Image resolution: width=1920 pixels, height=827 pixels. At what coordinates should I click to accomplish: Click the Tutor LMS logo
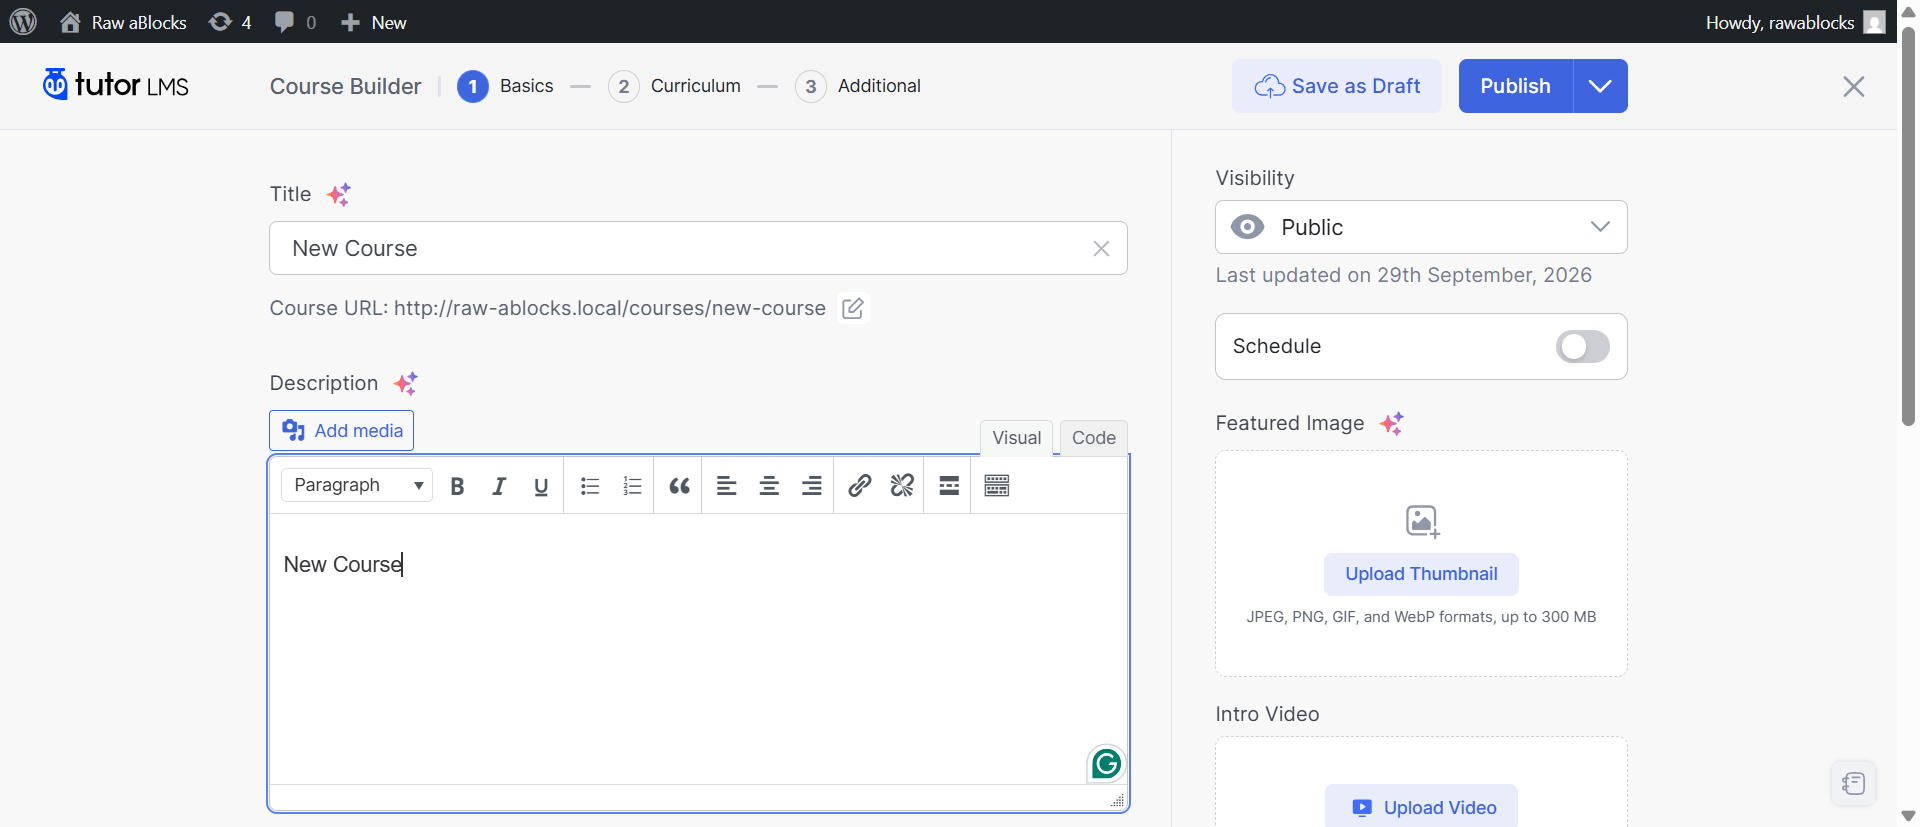116,85
